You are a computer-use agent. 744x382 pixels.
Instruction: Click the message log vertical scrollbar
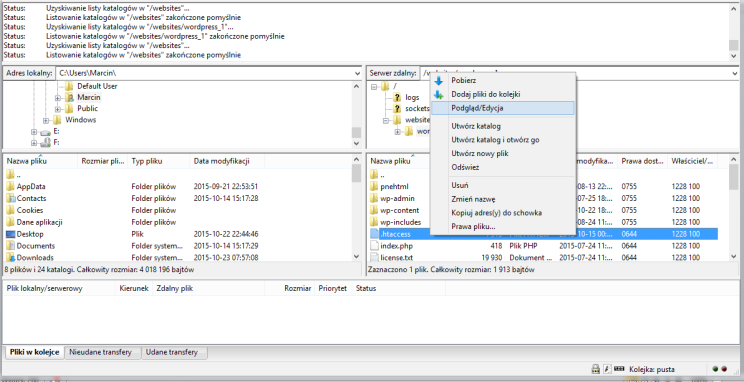[734, 32]
